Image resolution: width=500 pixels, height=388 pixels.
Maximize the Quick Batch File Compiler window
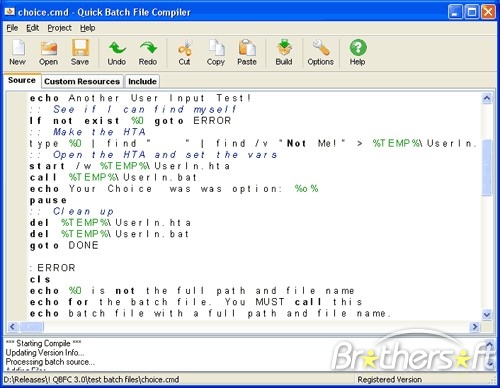(x=472, y=12)
